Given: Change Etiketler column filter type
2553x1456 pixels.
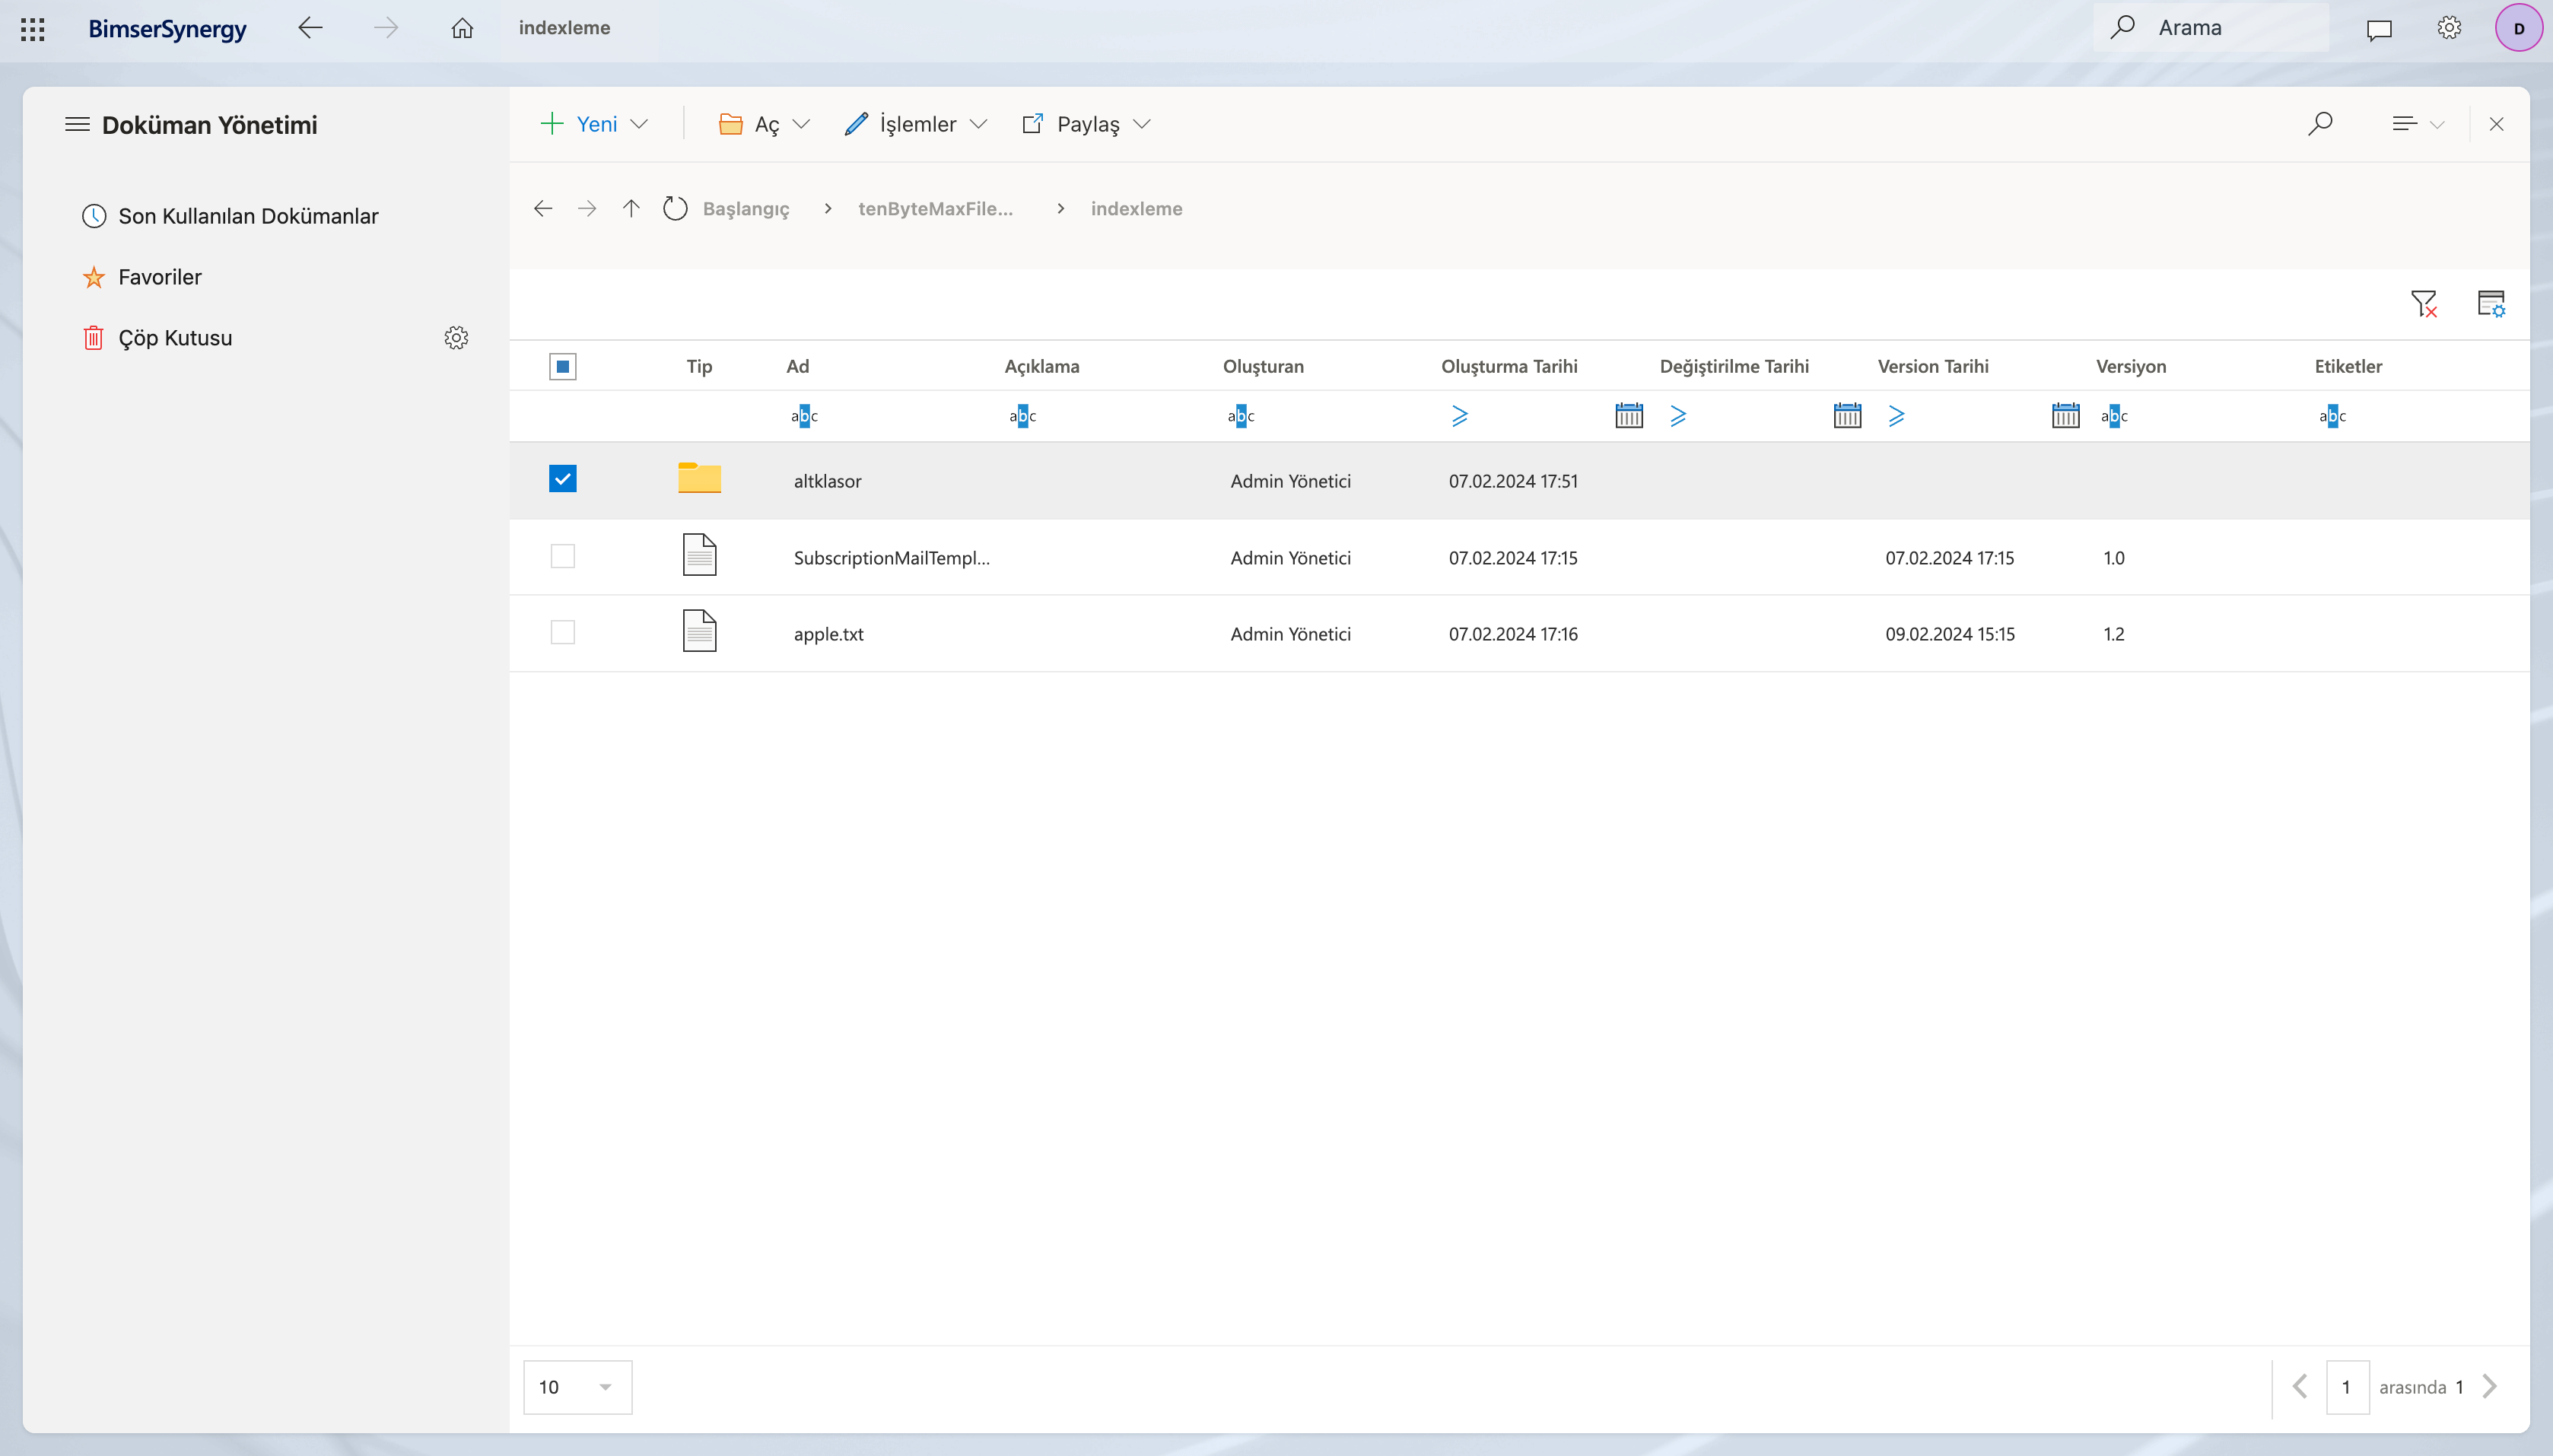Looking at the screenshot, I should pos(2332,416).
